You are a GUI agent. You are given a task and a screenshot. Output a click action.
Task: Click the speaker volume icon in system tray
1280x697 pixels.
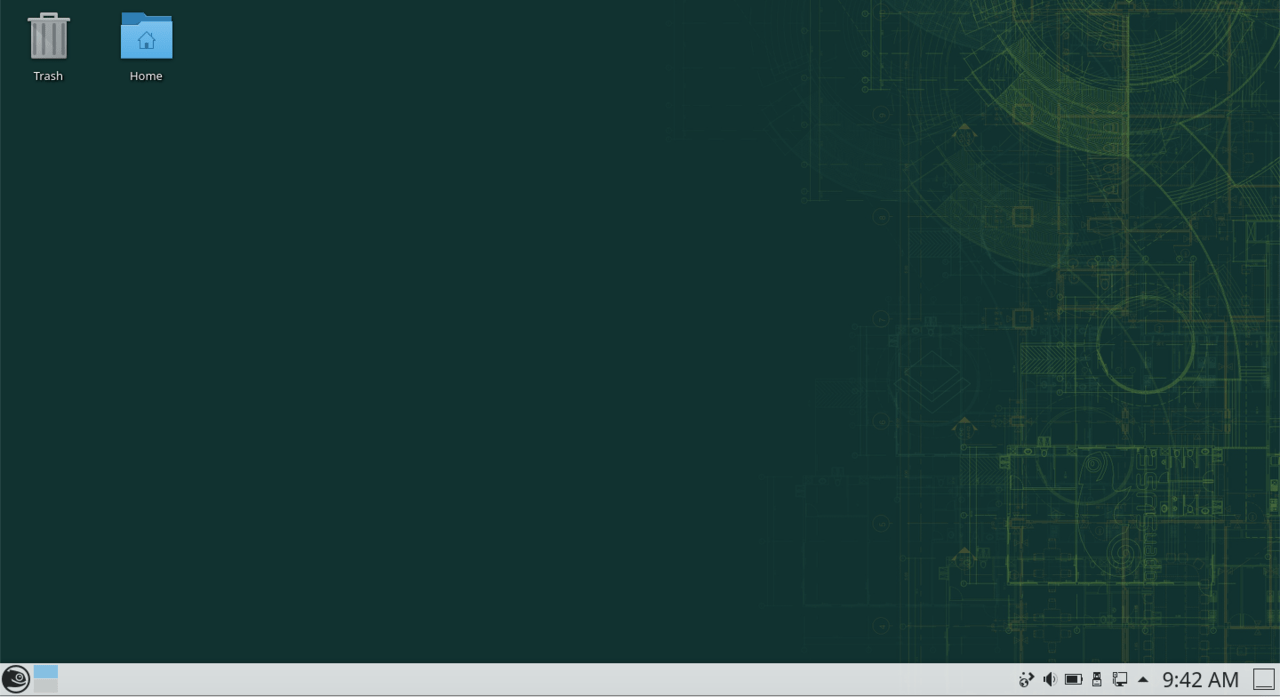click(1049, 679)
